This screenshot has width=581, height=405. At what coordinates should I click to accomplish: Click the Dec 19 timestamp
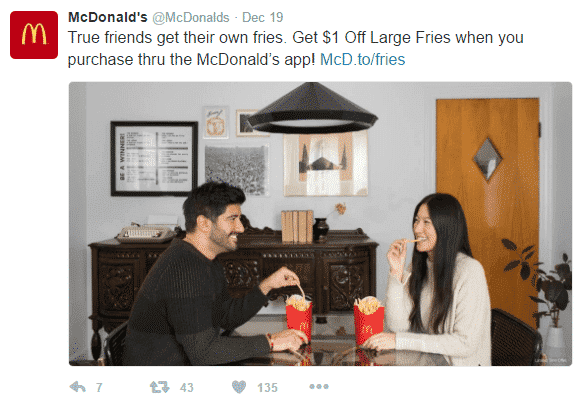pos(262,17)
